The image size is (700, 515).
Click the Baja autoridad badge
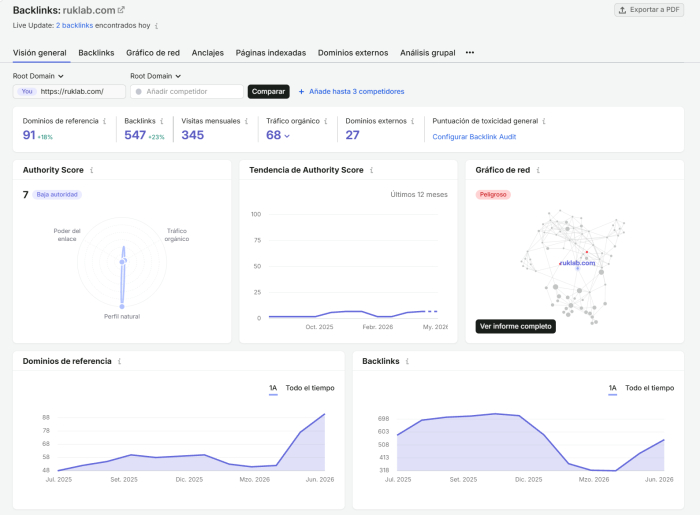pos(57,195)
